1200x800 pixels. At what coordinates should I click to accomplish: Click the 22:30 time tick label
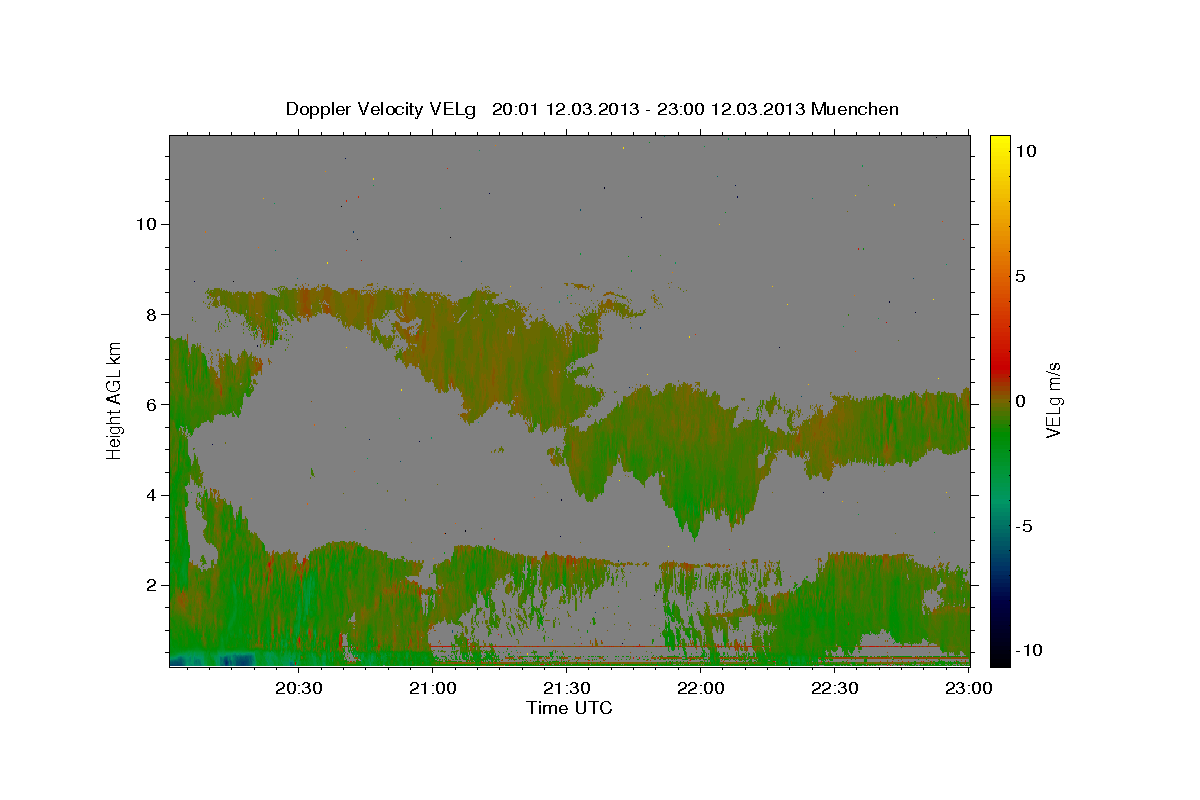[x=834, y=689]
